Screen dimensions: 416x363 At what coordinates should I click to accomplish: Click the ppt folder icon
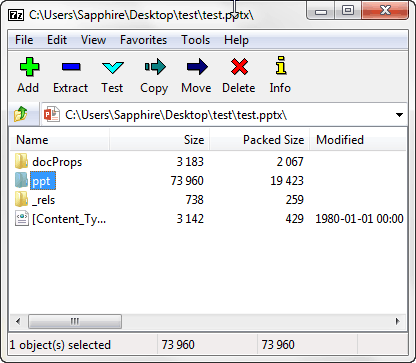point(21,180)
